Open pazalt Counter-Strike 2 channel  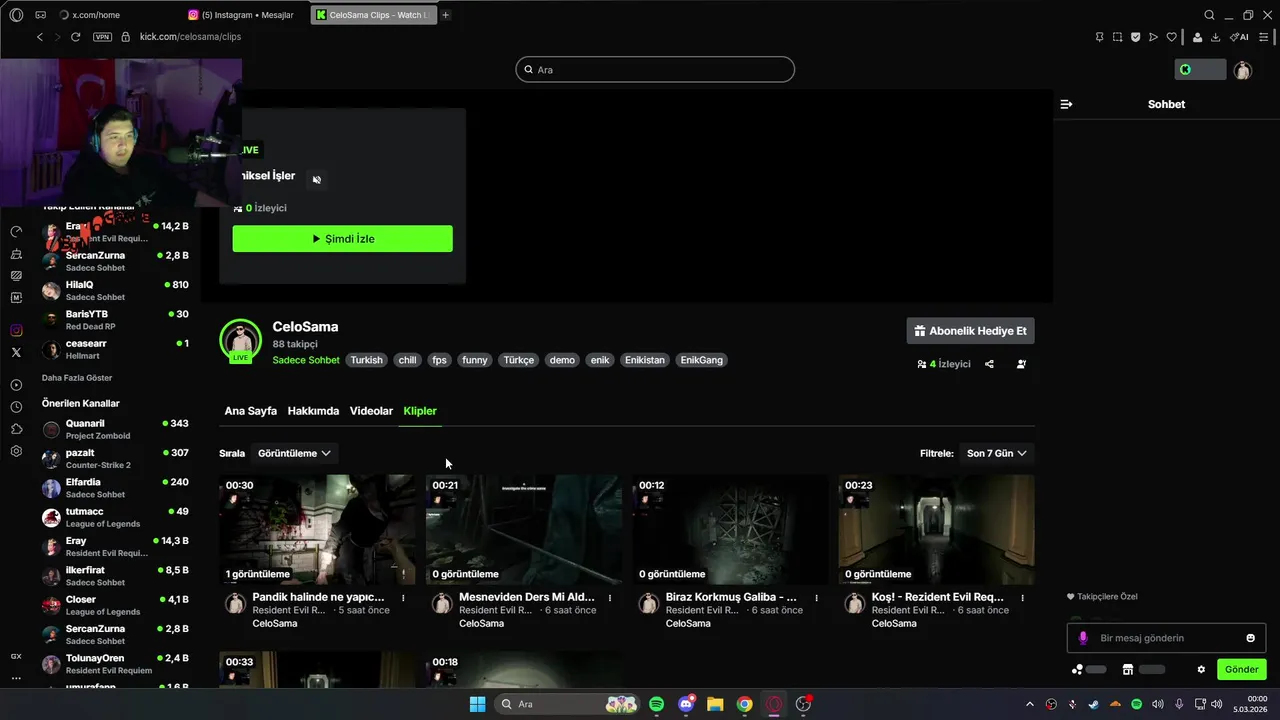point(115,459)
